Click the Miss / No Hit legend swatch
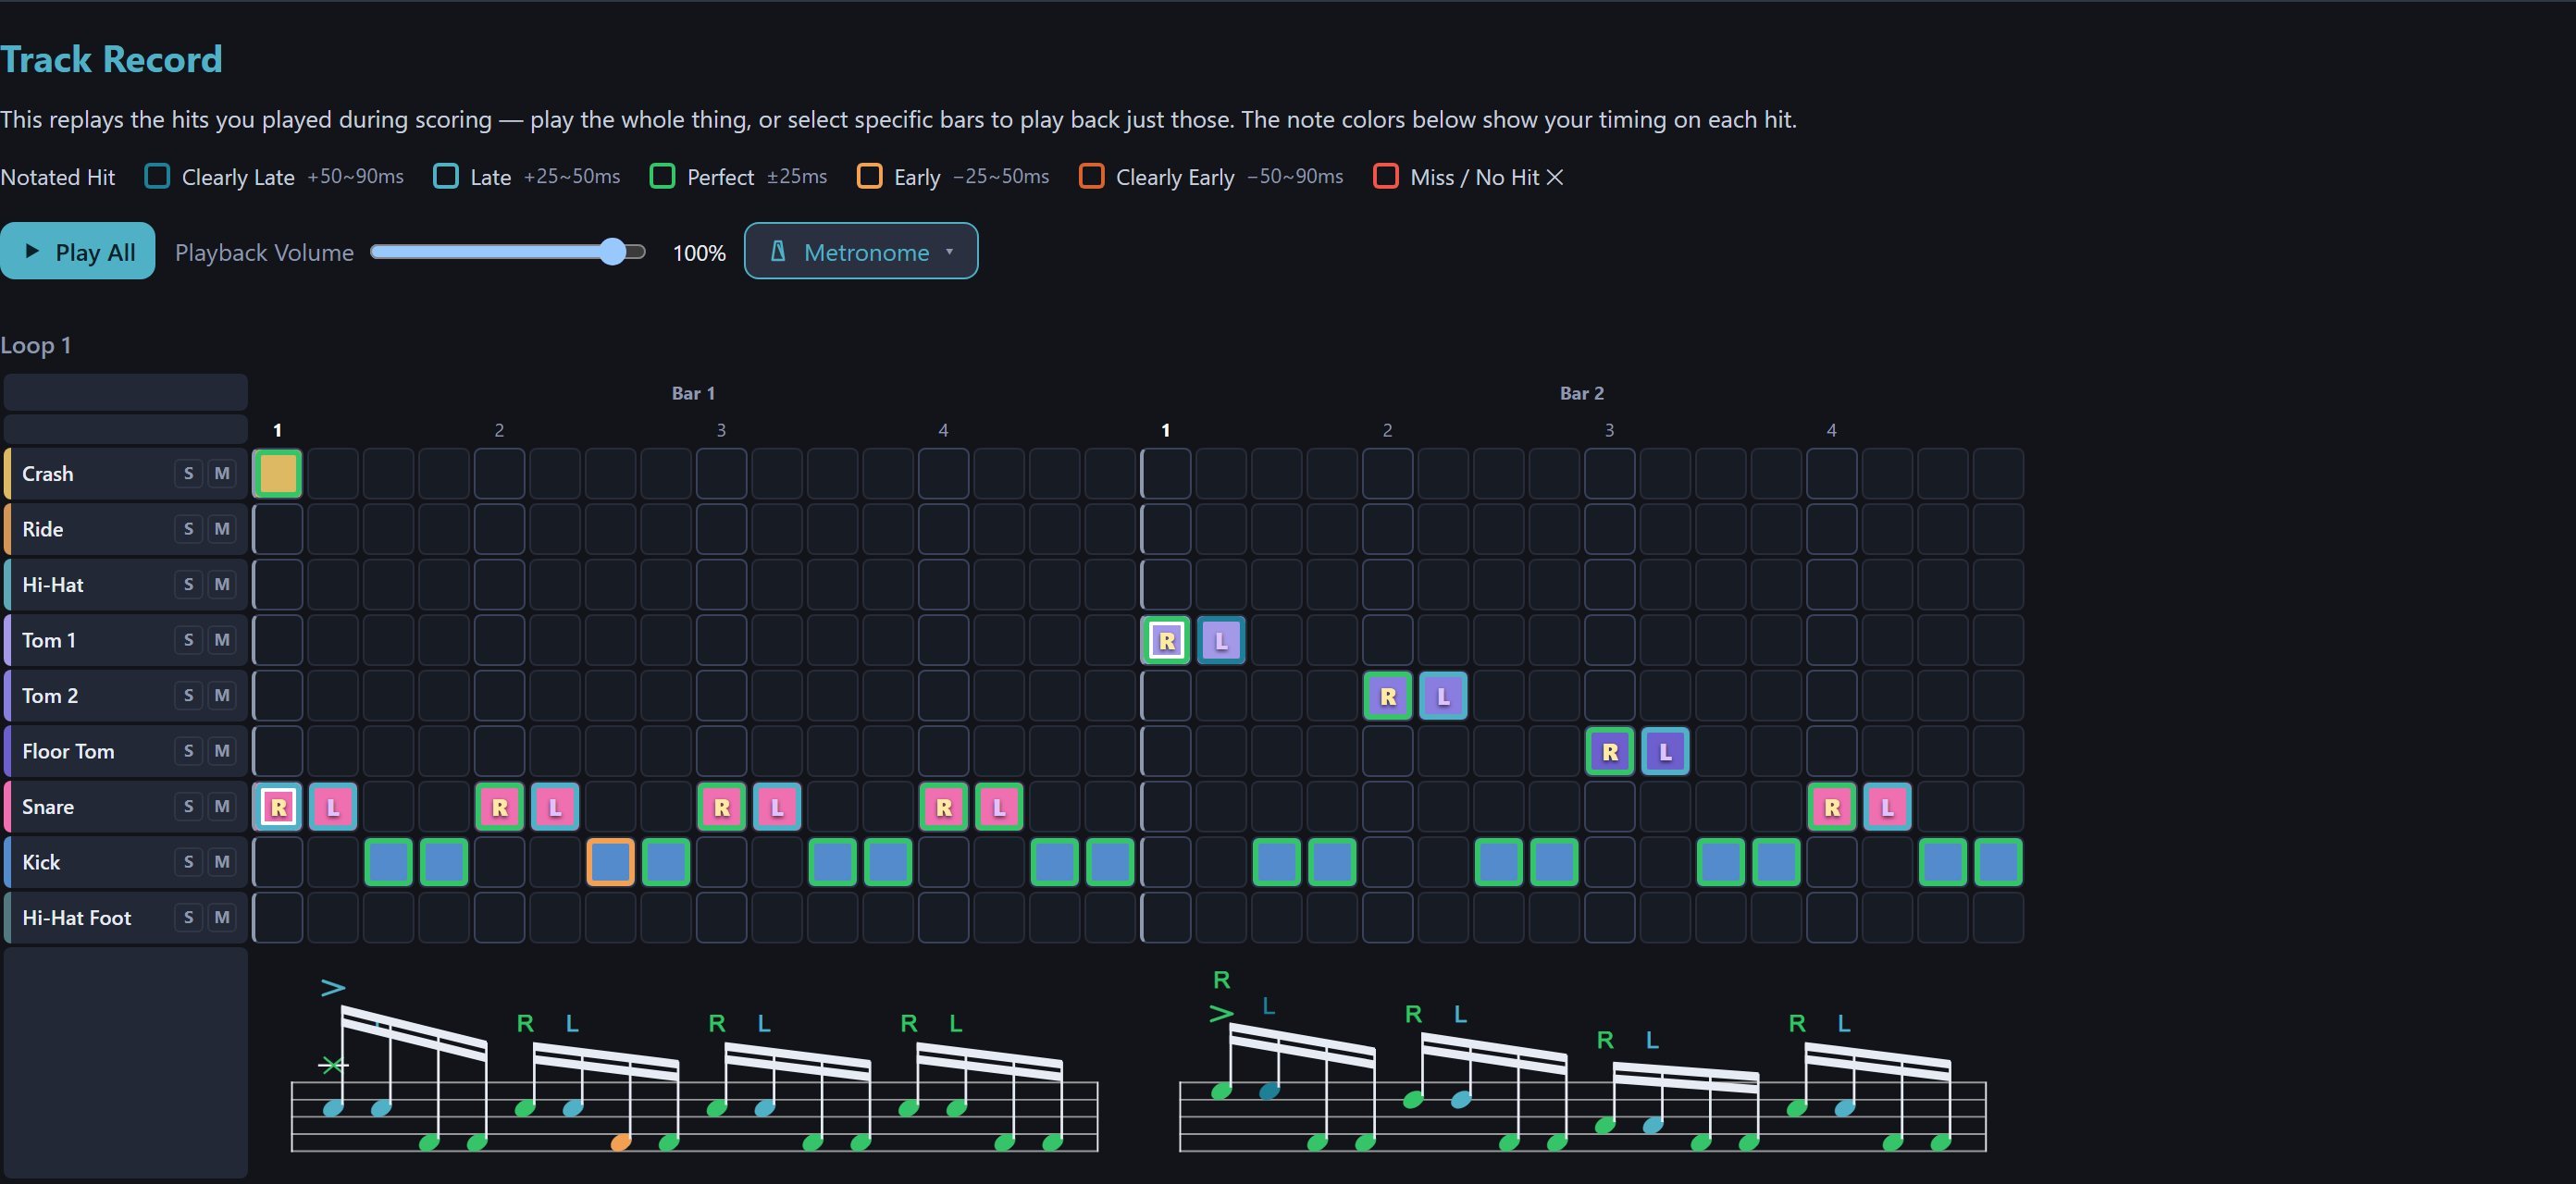 (1385, 177)
